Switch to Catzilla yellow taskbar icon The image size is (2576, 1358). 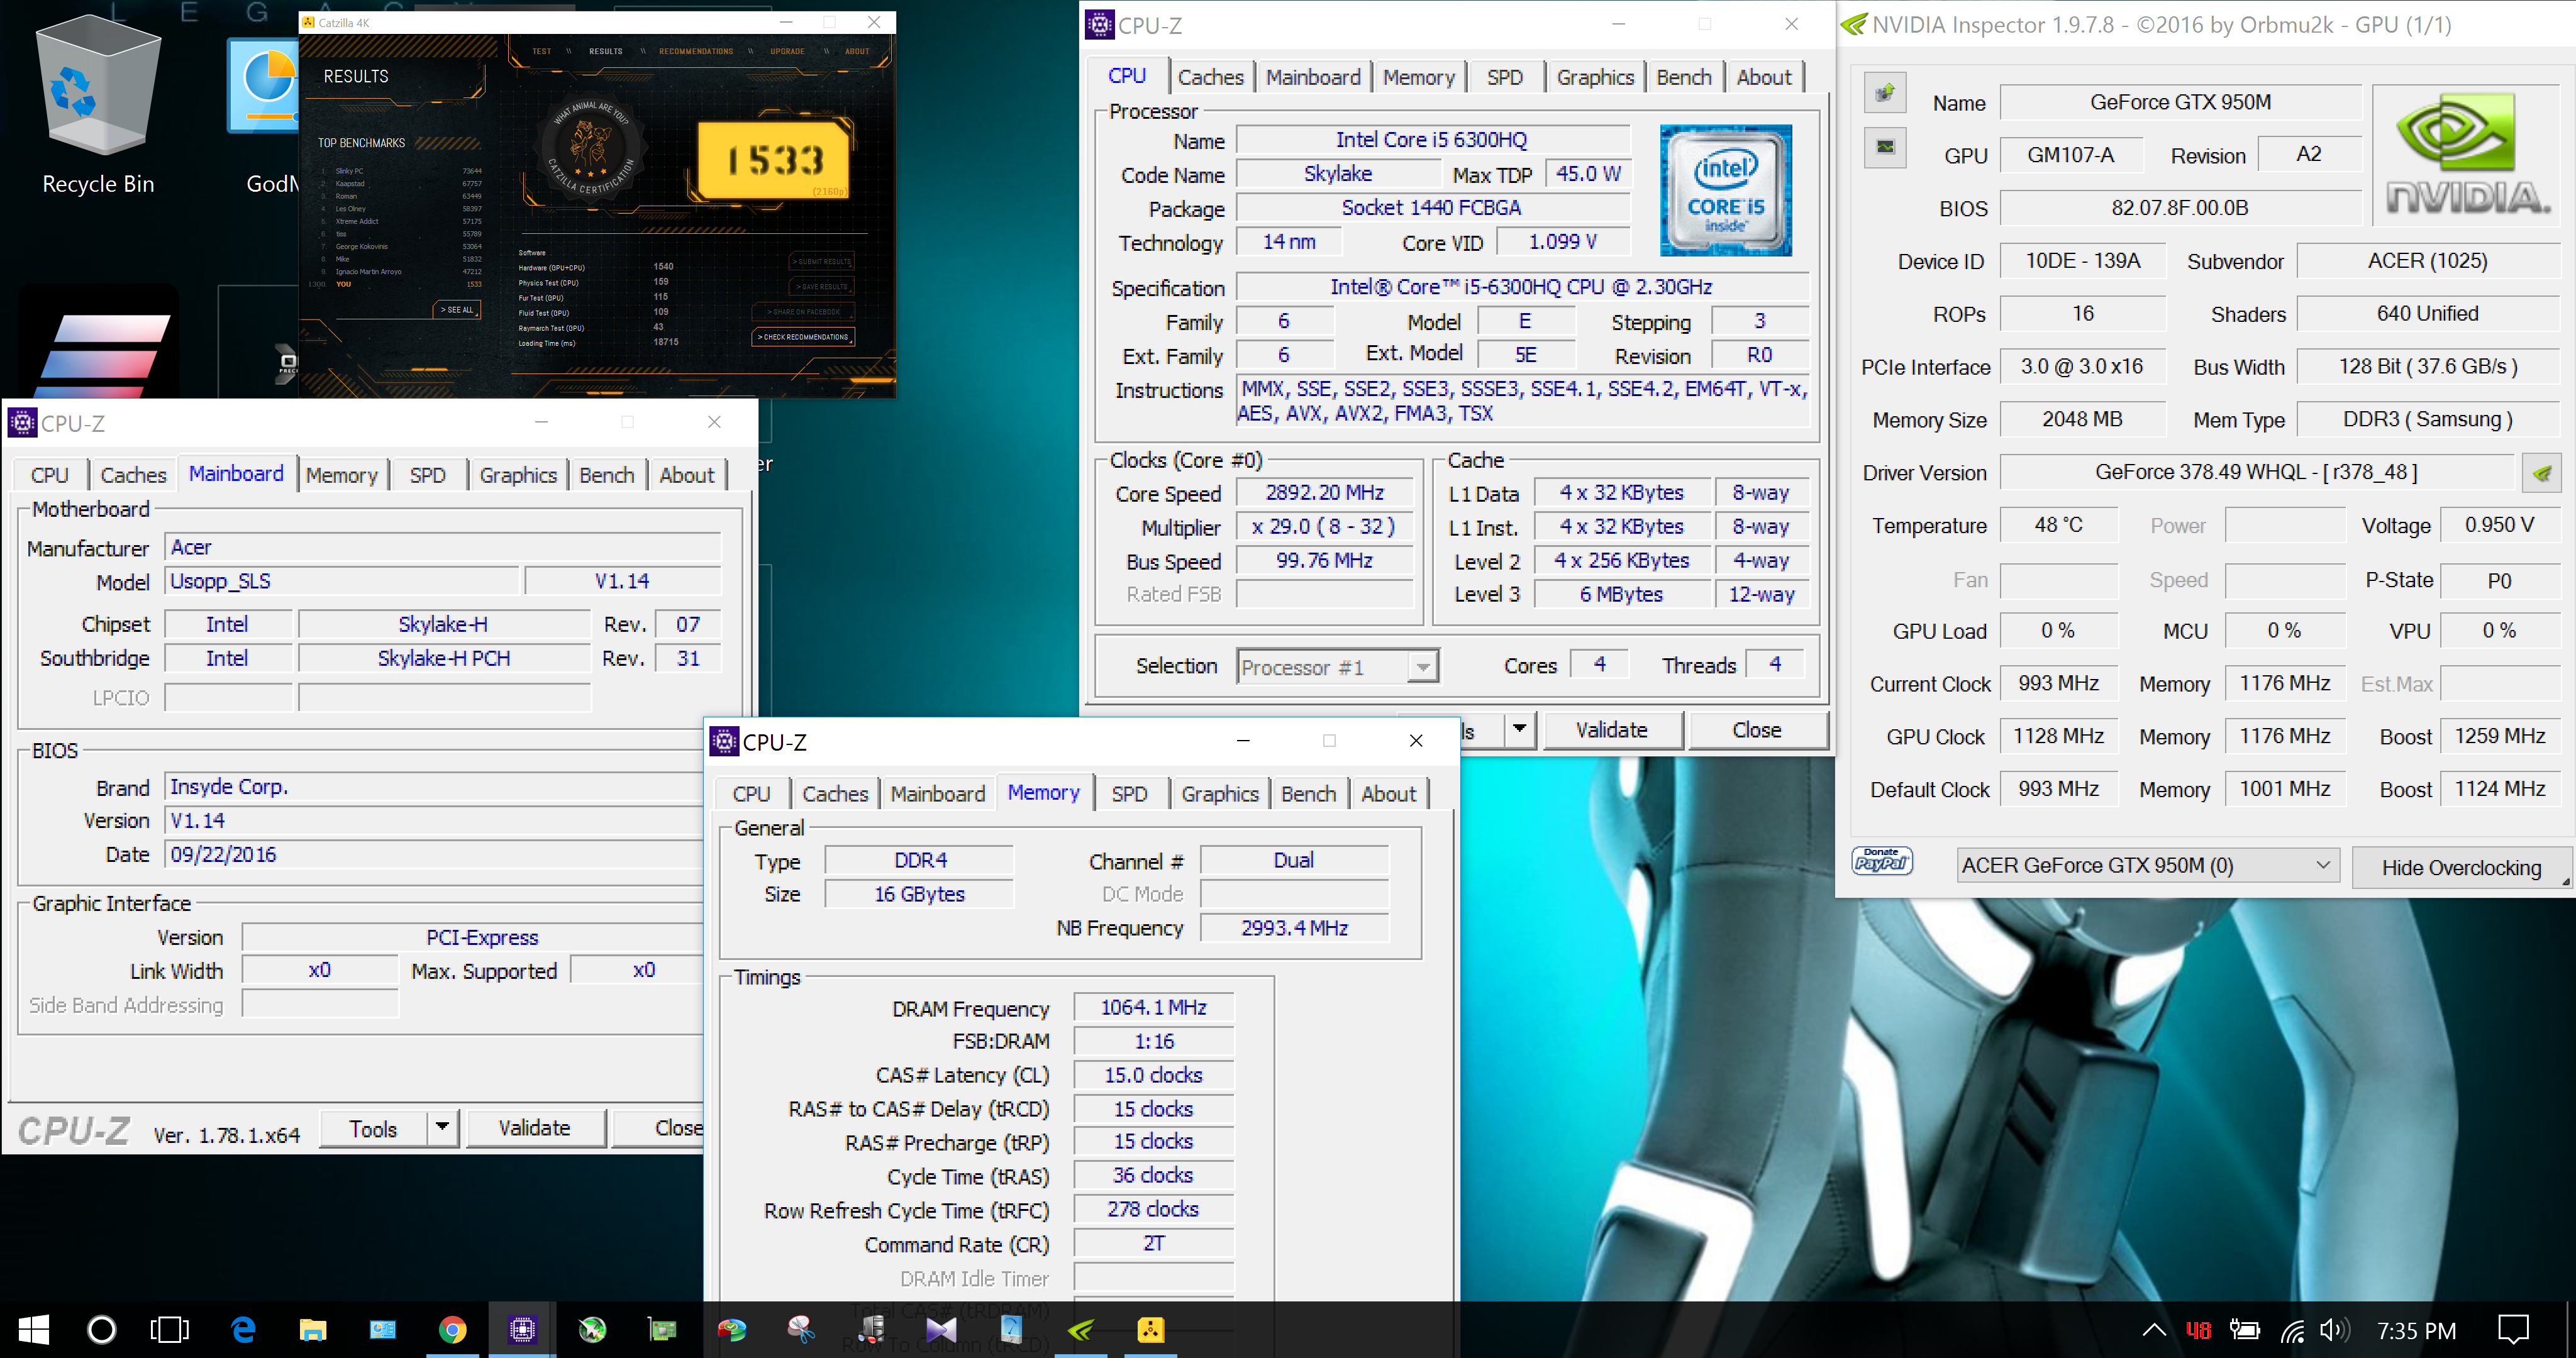coord(1150,1329)
